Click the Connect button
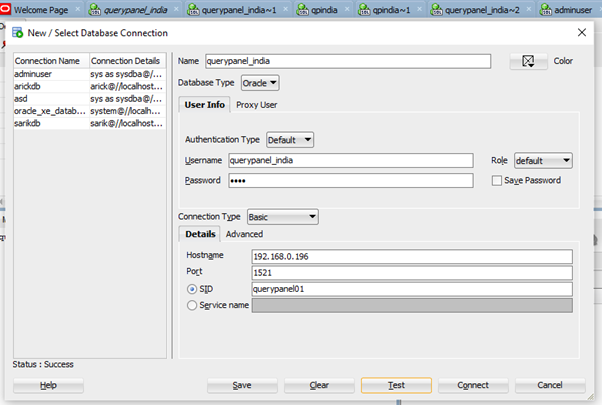The height and width of the screenshot is (405, 602). 473,385
